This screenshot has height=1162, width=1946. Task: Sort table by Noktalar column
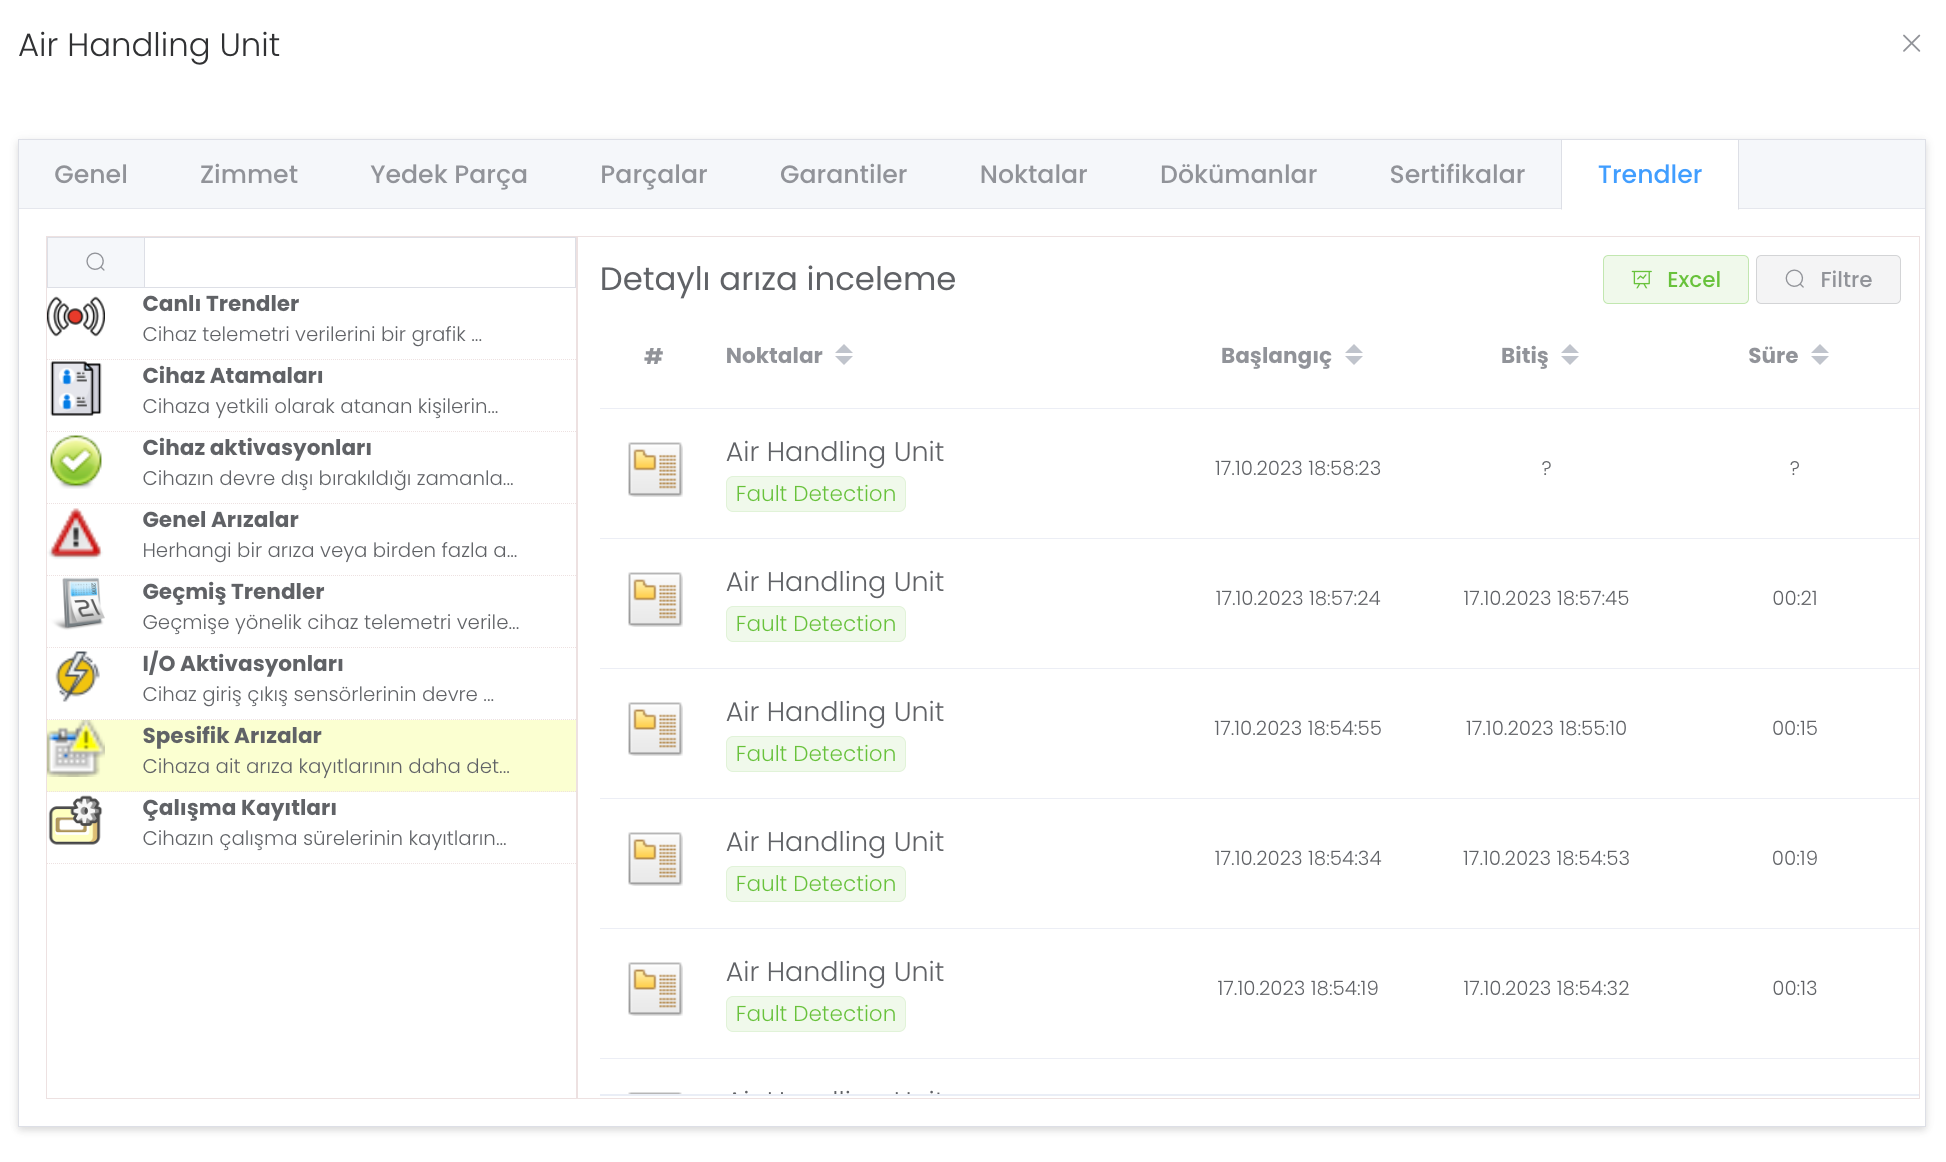pos(844,355)
